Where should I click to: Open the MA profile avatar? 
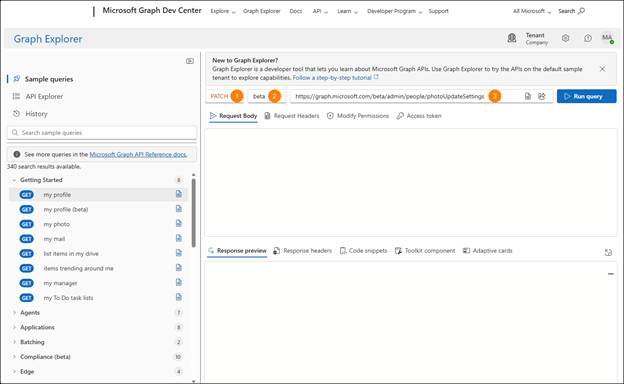[607, 38]
